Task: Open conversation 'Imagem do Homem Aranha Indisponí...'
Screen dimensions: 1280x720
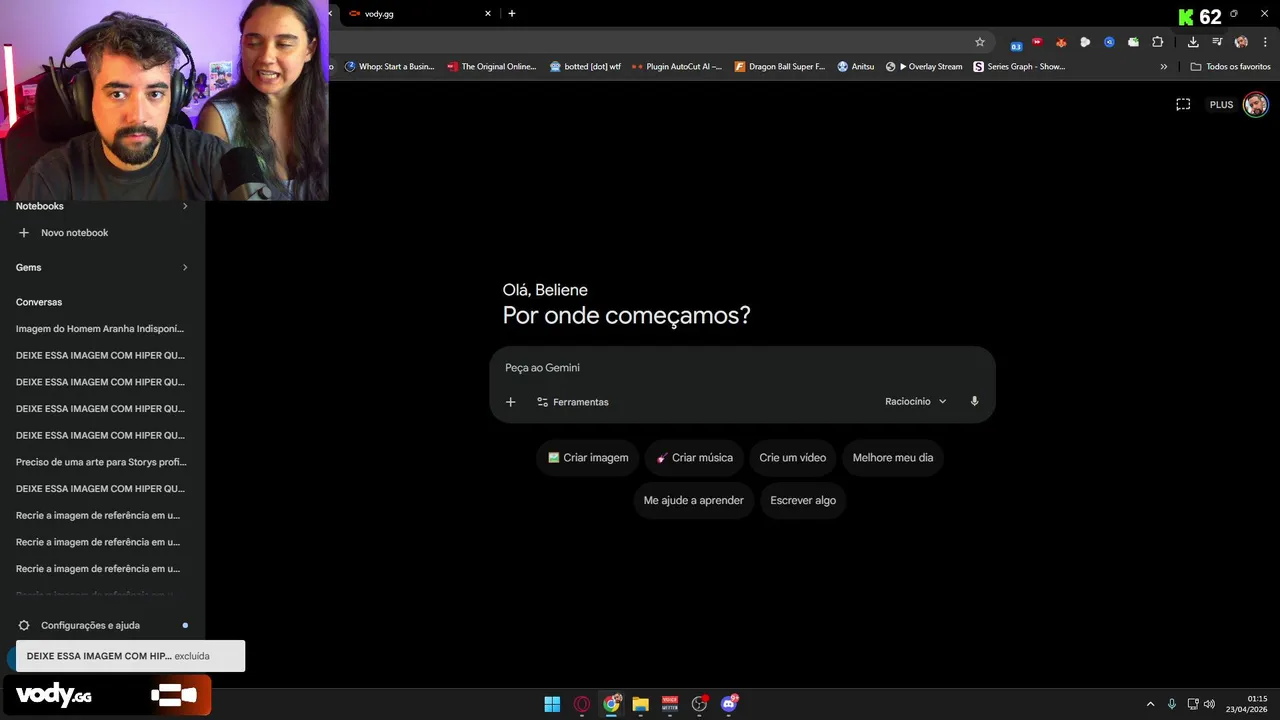Action: [100, 328]
